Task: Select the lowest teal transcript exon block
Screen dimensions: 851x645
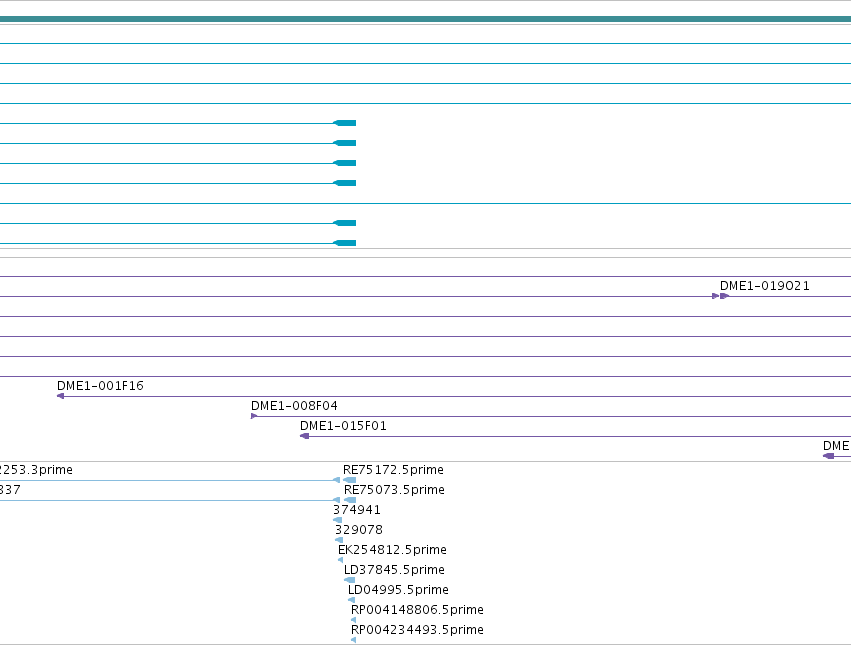Action: (345, 243)
